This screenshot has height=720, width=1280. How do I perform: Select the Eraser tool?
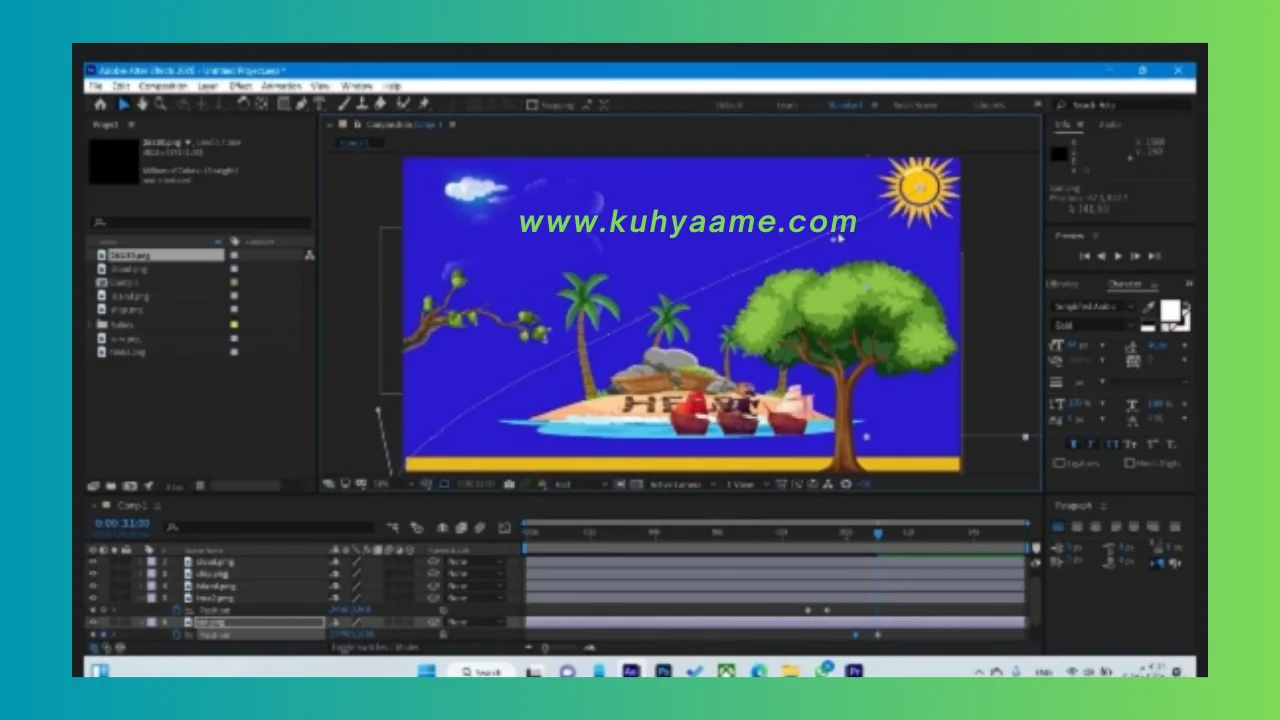pyautogui.click(x=381, y=104)
